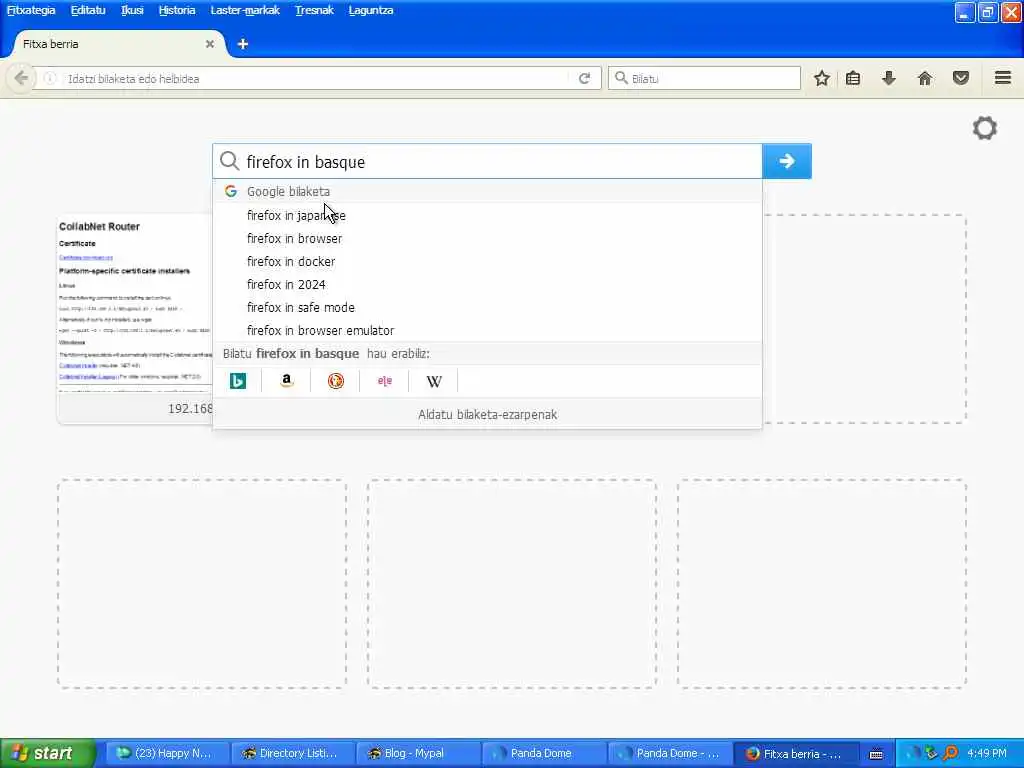Click the blue search go arrow

(x=787, y=161)
